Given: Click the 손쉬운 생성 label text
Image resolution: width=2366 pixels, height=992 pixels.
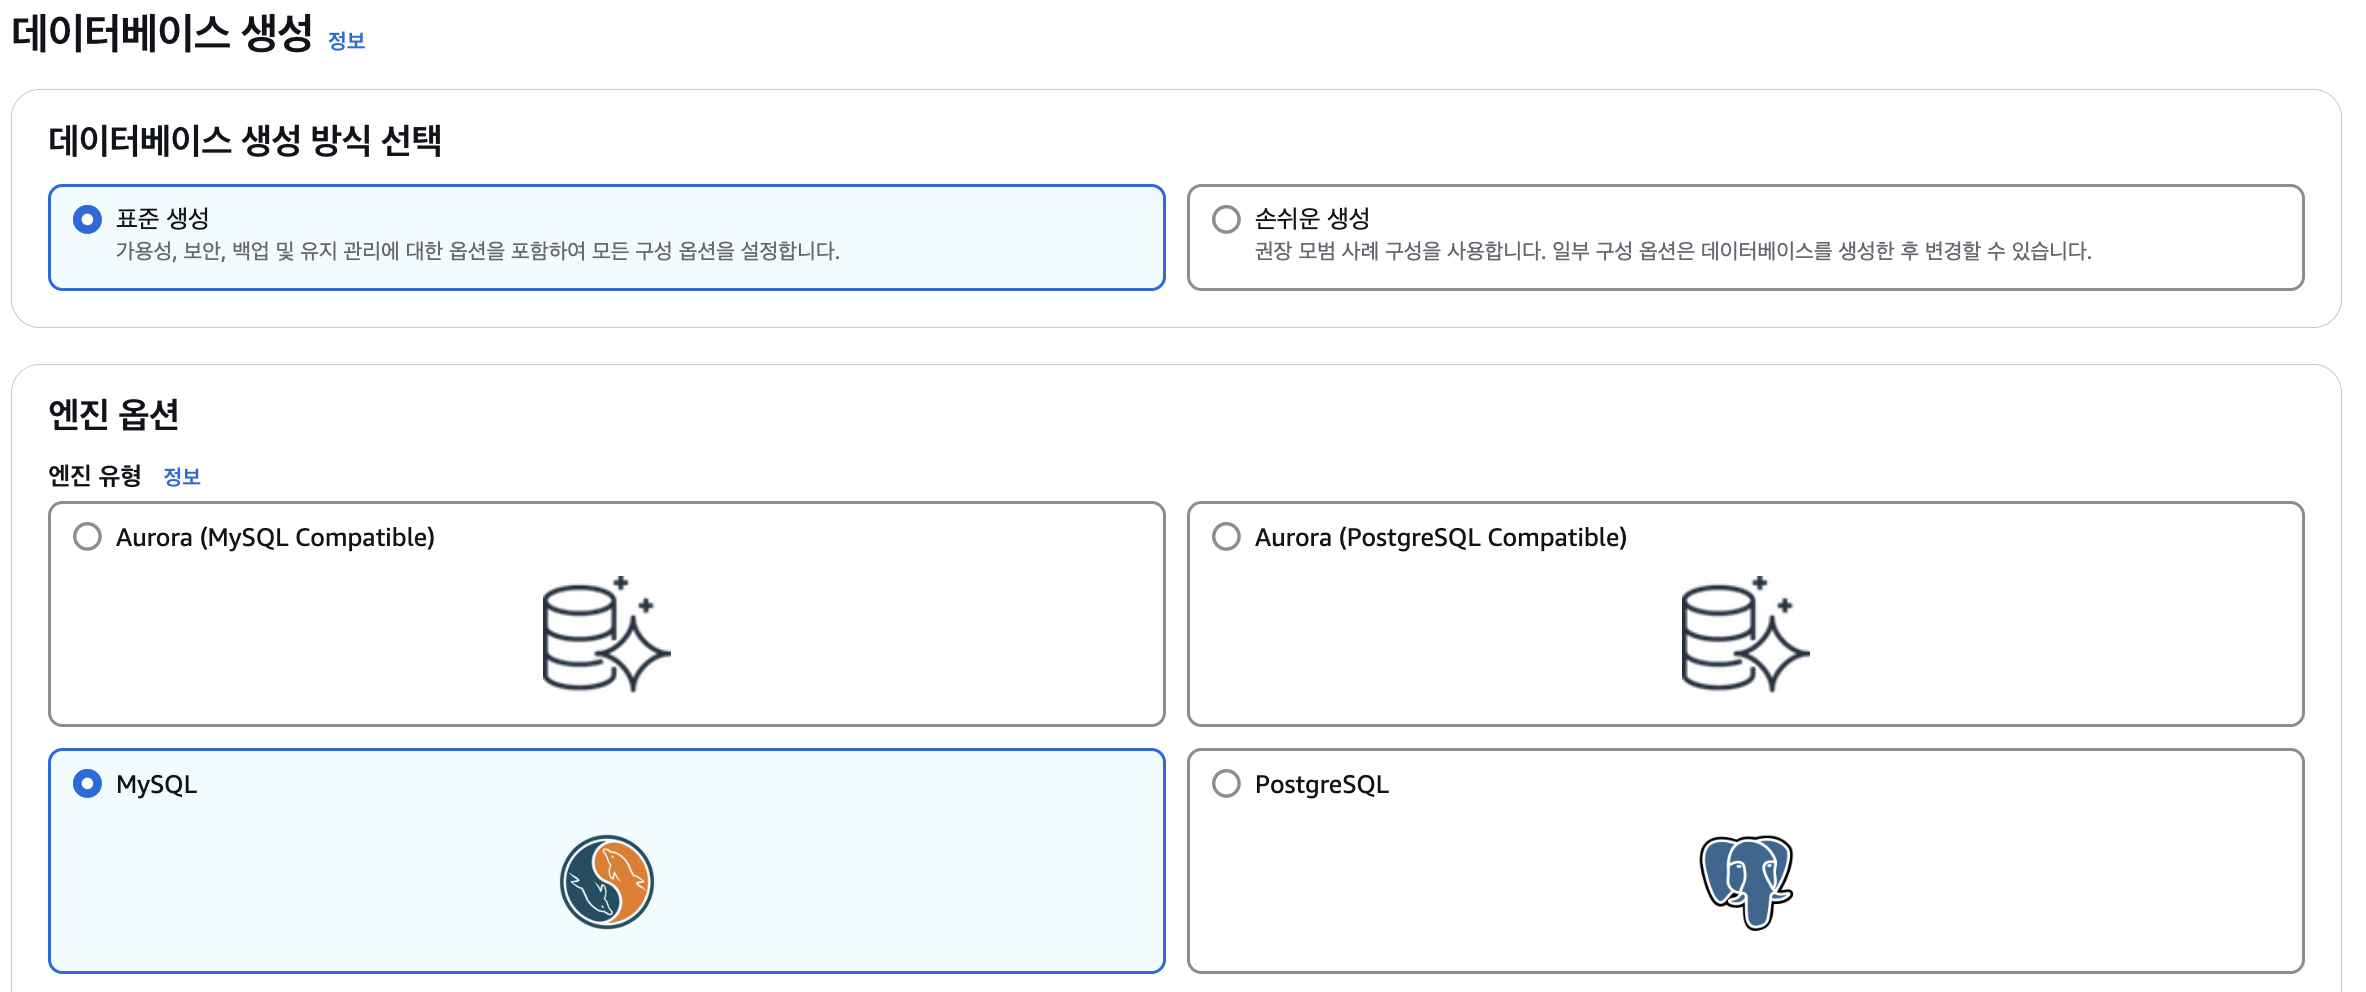Looking at the screenshot, I should [x=1312, y=218].
